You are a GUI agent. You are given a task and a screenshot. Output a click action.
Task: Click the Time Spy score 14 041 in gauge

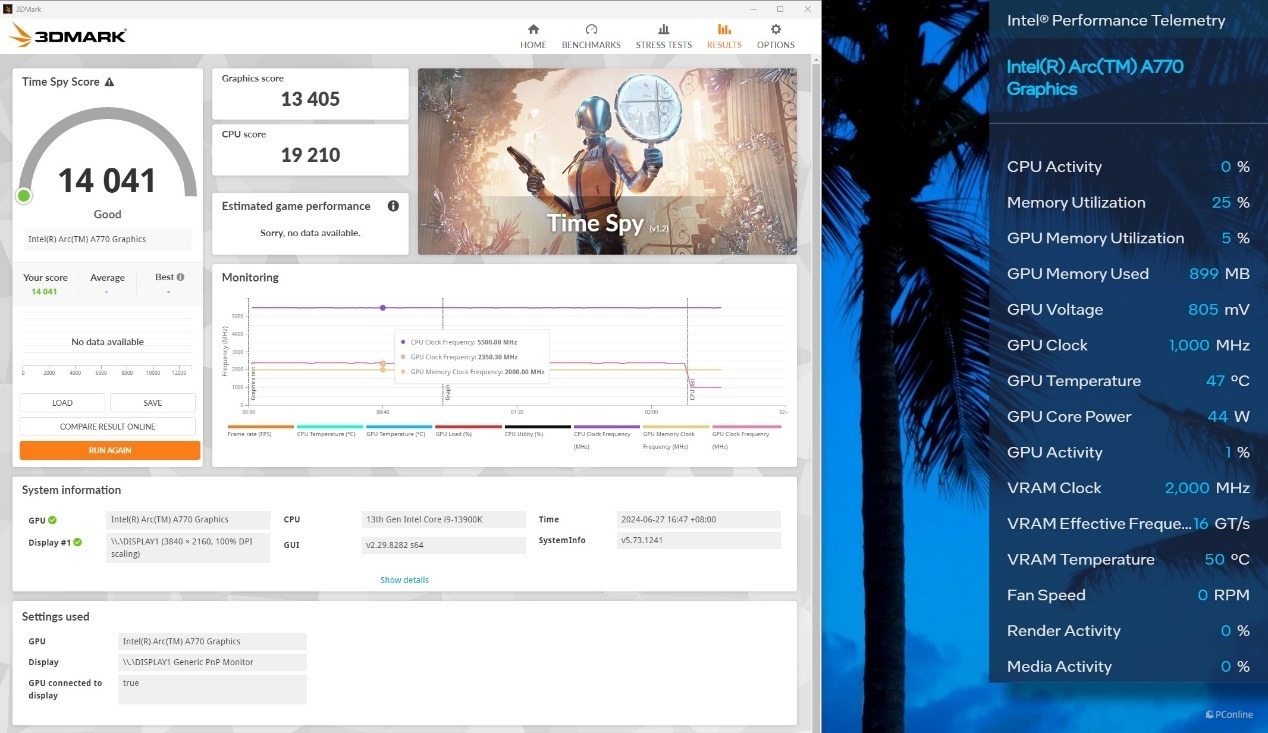(107, 181)
